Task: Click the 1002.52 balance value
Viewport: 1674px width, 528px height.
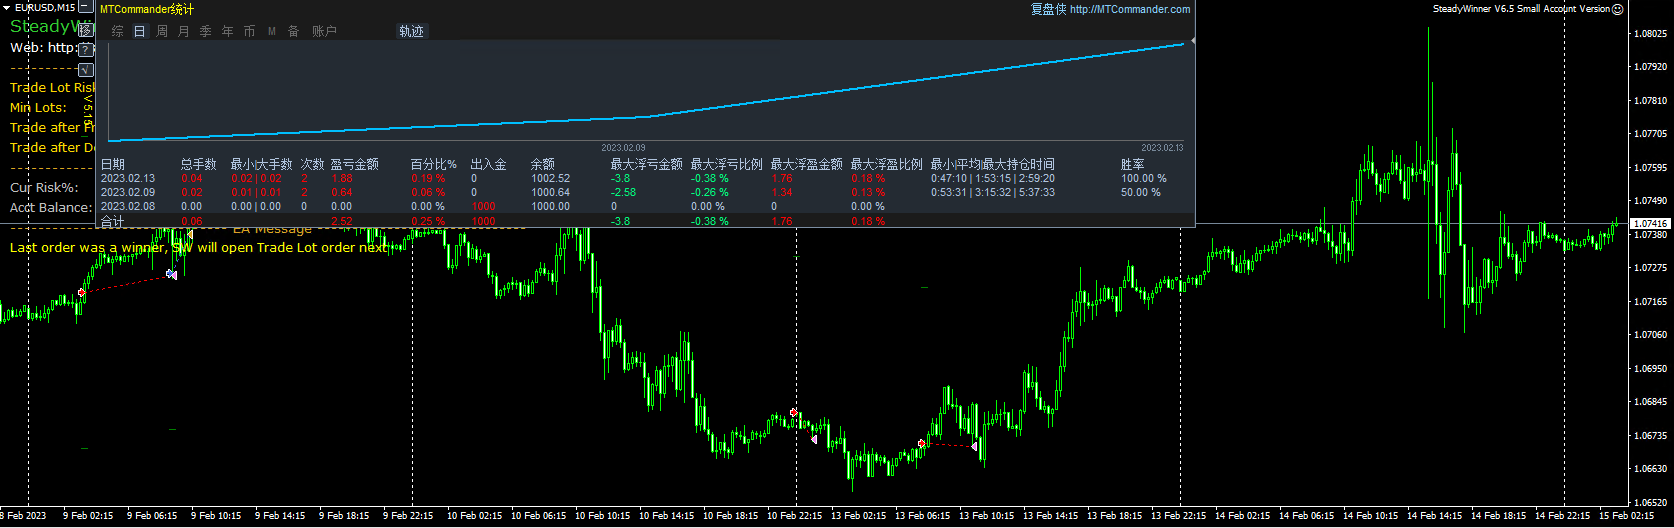Action: point(550,178)
